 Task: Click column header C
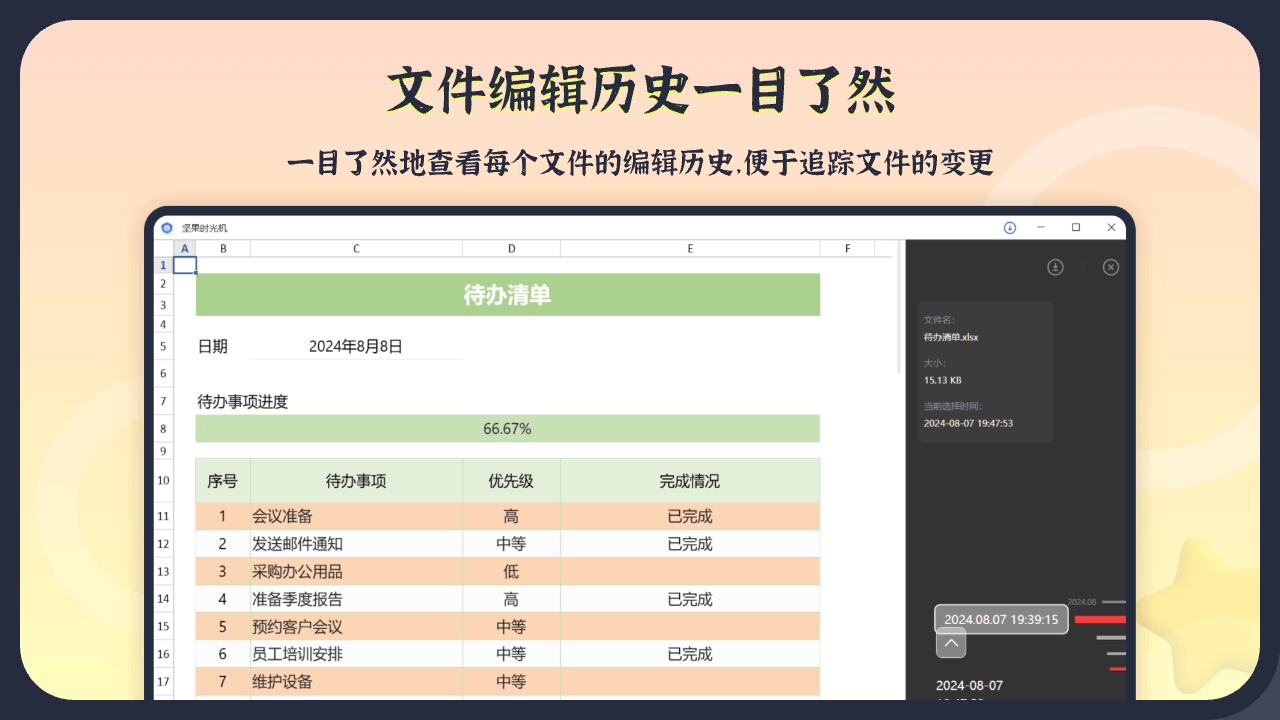(355, 248)
